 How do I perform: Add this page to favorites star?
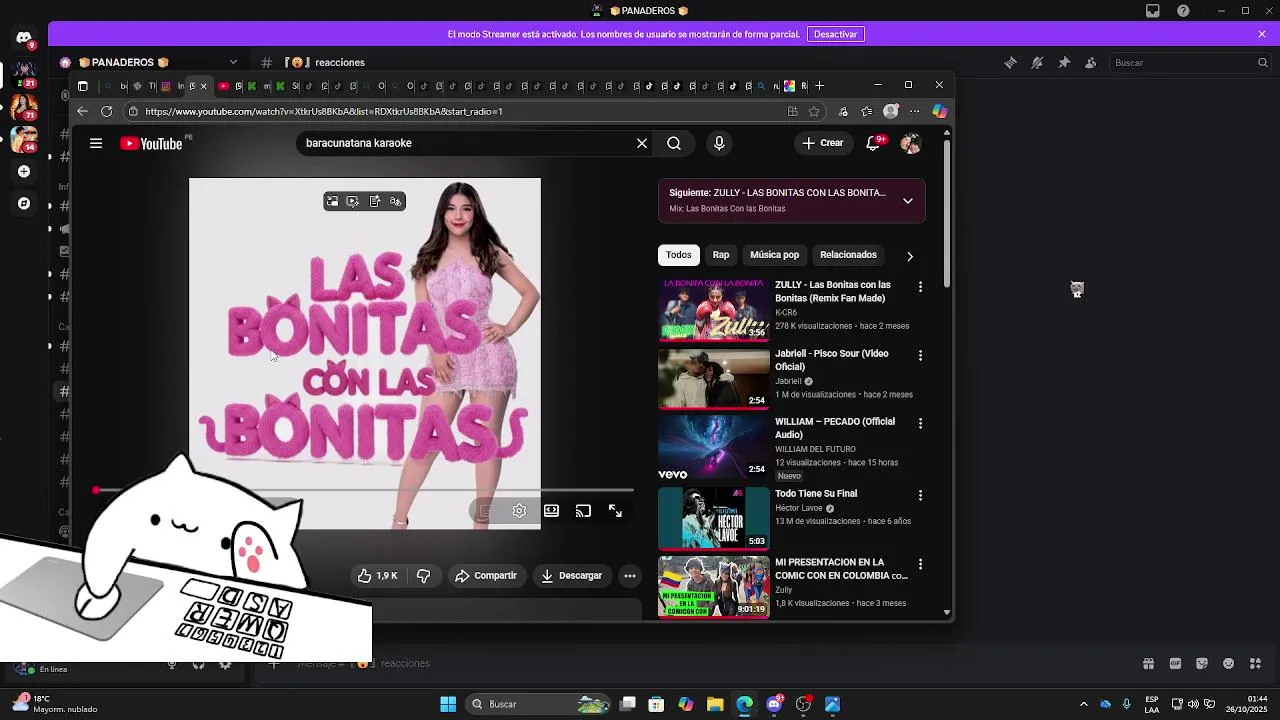[x=814, y=111]
